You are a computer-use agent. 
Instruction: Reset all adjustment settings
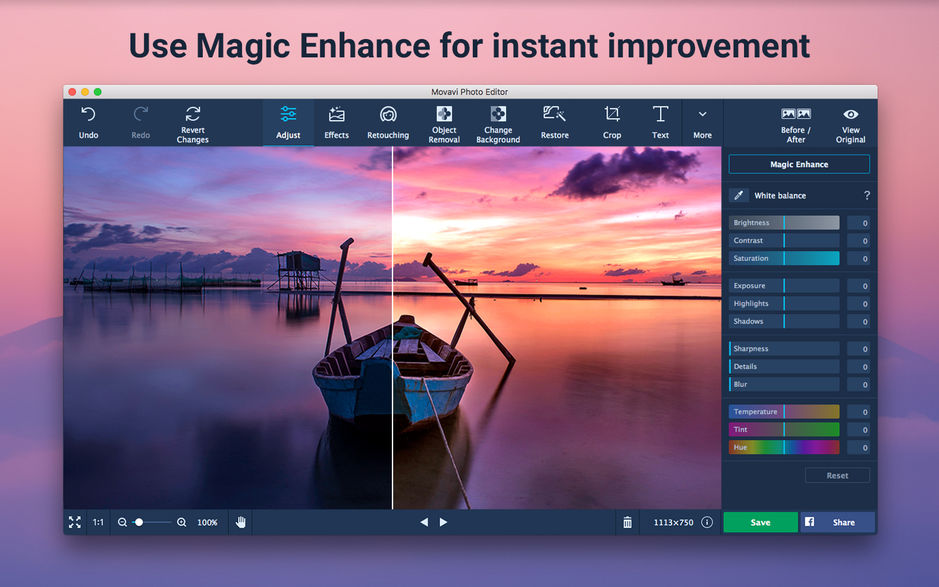coord(837,475)
